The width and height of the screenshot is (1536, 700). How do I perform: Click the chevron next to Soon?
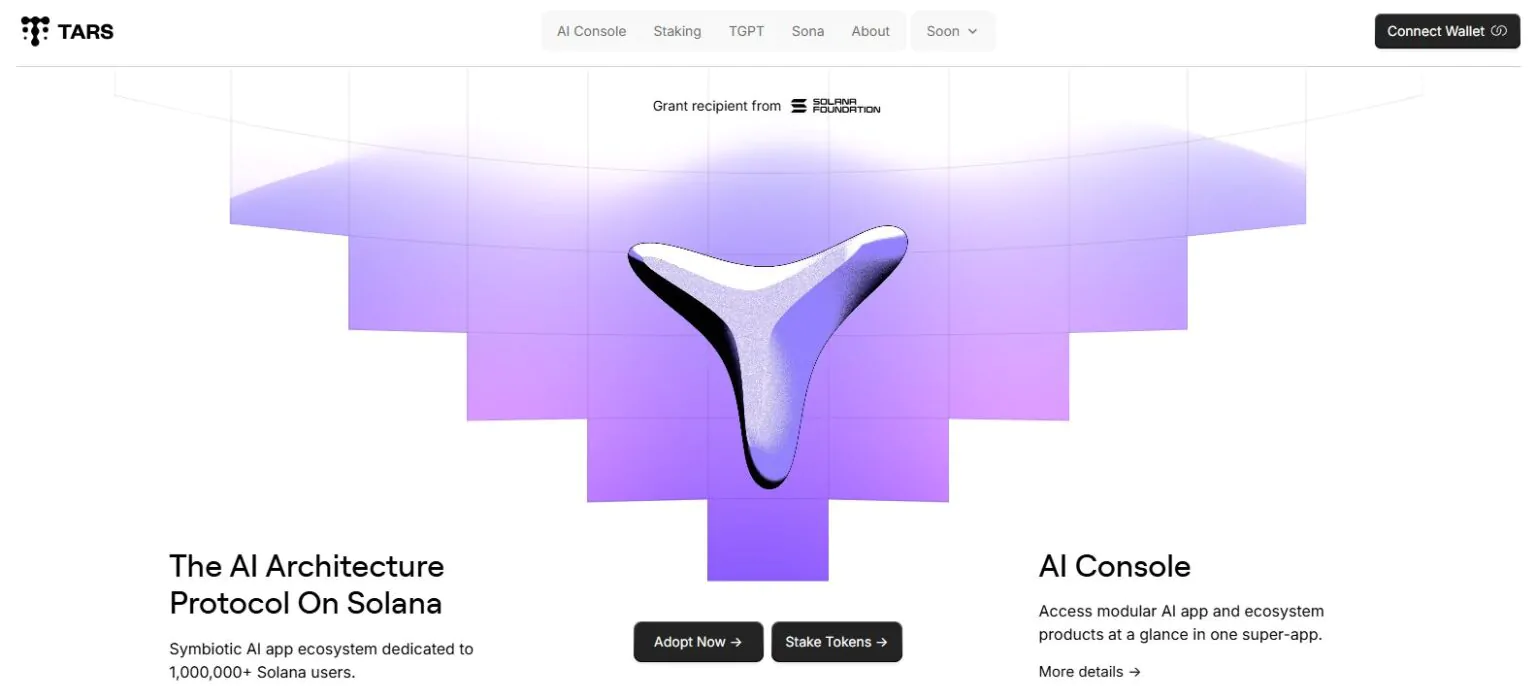(x=972, y=31)
